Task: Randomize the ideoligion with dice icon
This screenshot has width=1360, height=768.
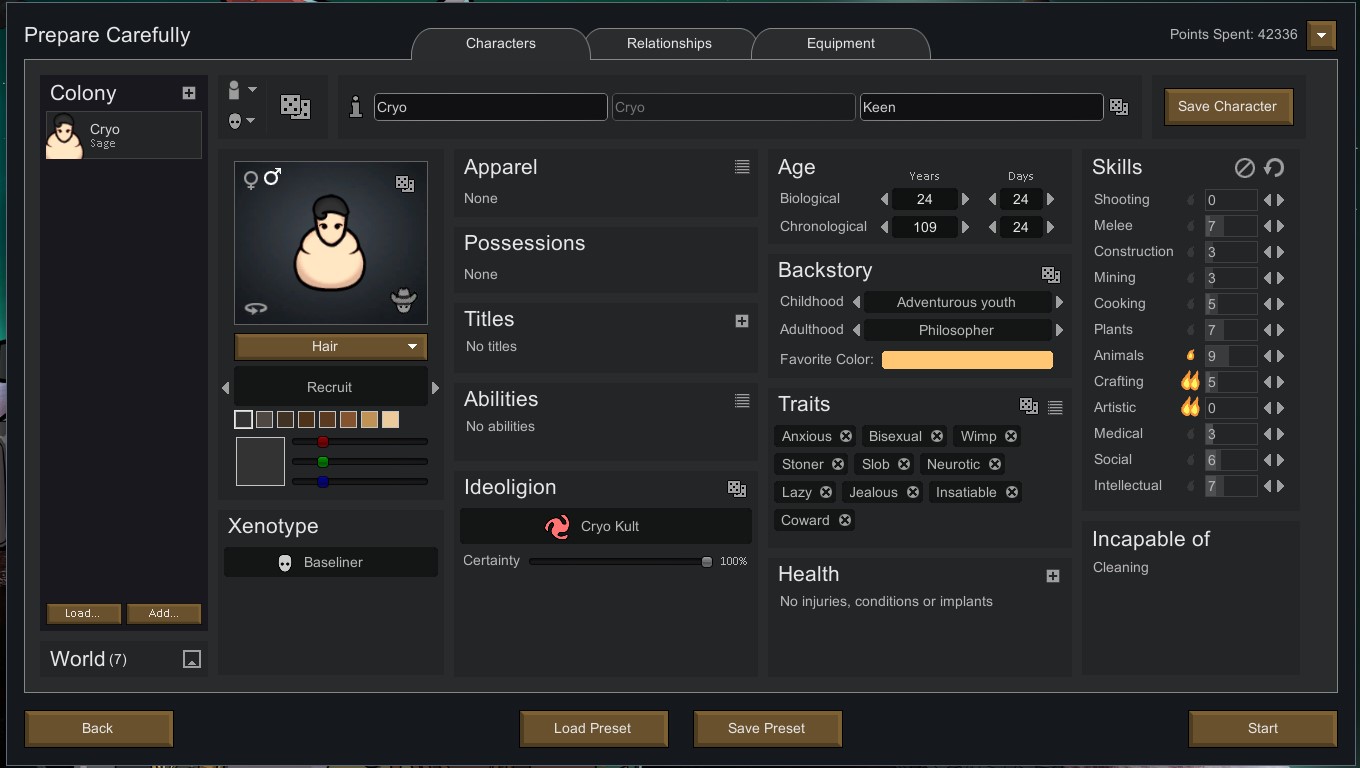Action: (x=737, y=489)
